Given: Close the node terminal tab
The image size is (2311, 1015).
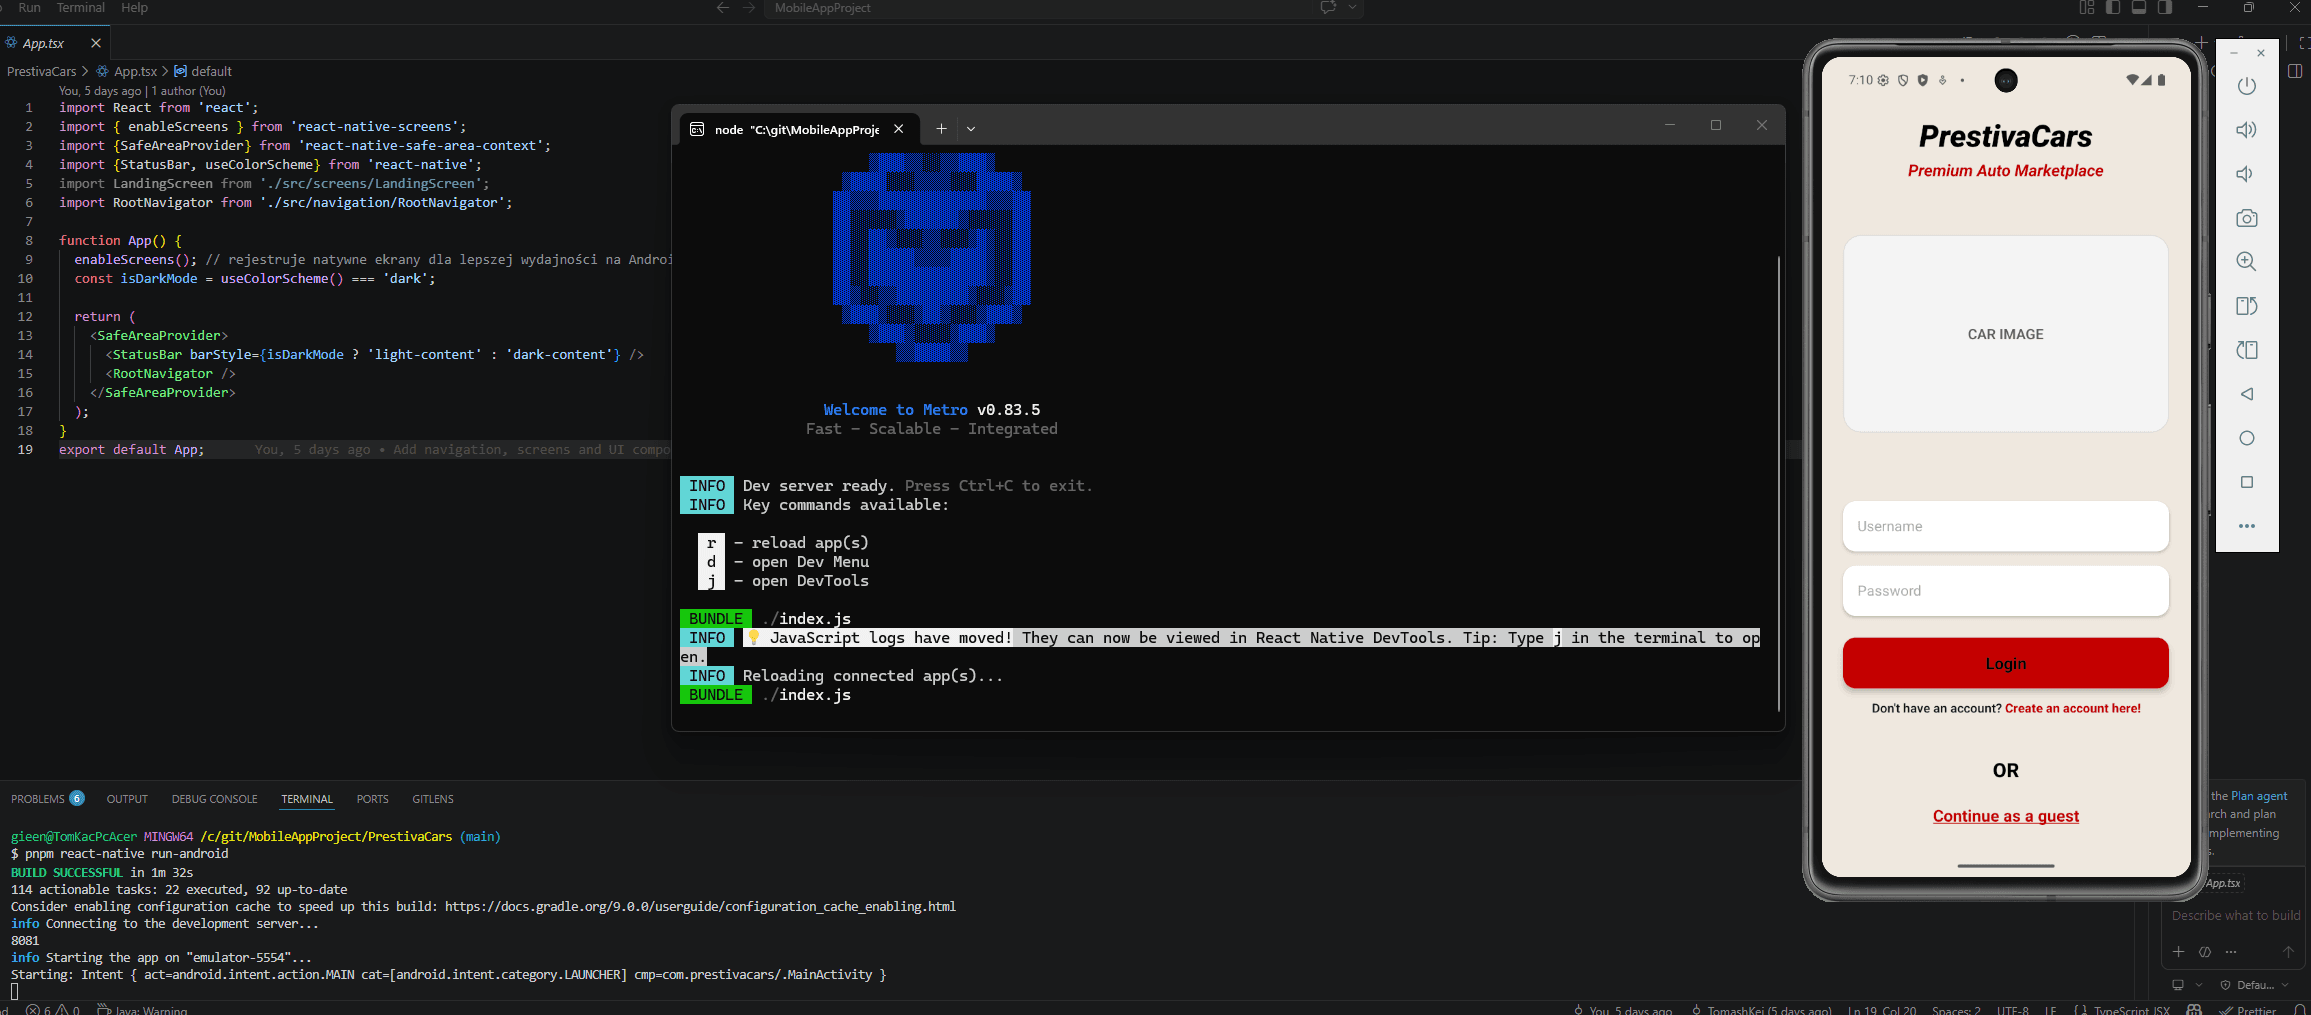Looking at the screenshot, I should tap(899, 129).
